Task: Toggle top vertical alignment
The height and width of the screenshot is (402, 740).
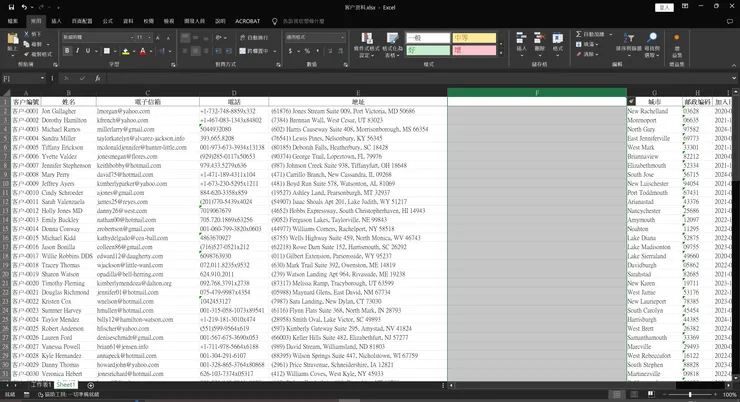Action: [185, 37]
